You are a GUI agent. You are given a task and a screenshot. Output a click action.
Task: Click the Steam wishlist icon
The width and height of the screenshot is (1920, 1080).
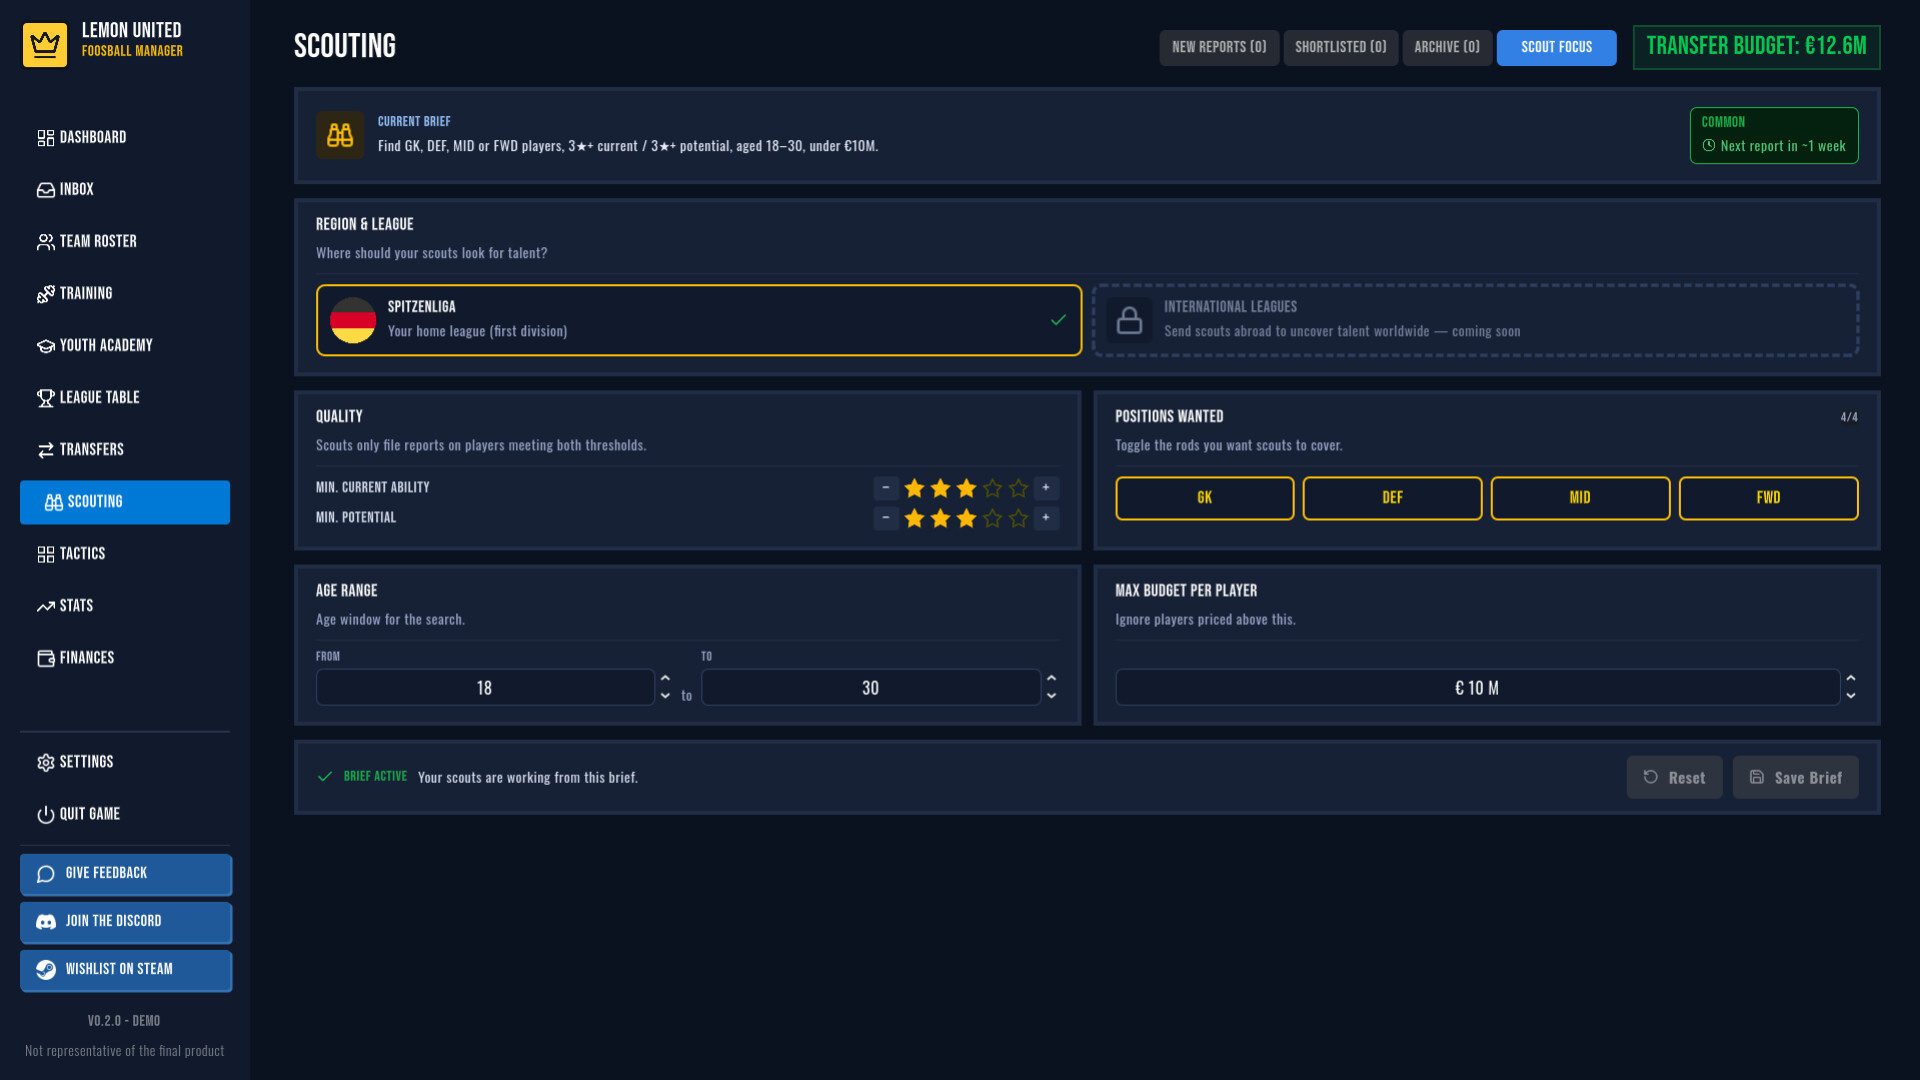46,970
